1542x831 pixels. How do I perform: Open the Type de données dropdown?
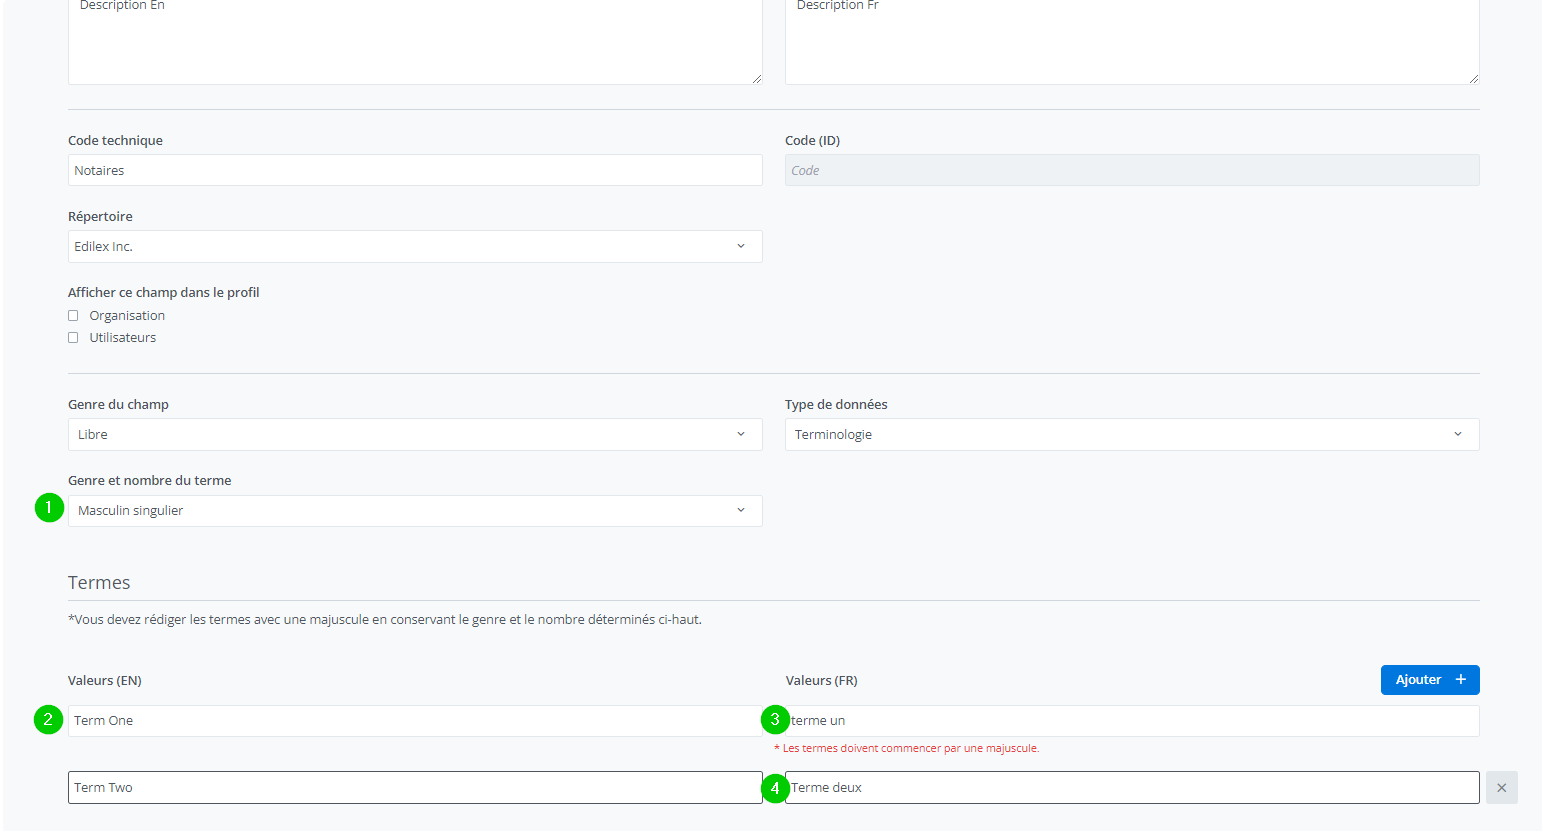click(x=1131, y=435)
